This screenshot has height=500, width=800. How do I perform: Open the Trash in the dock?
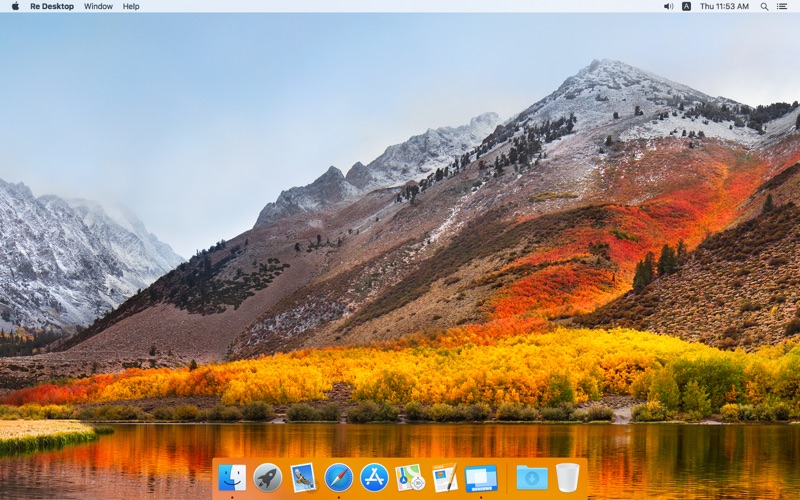coord(567,478)
